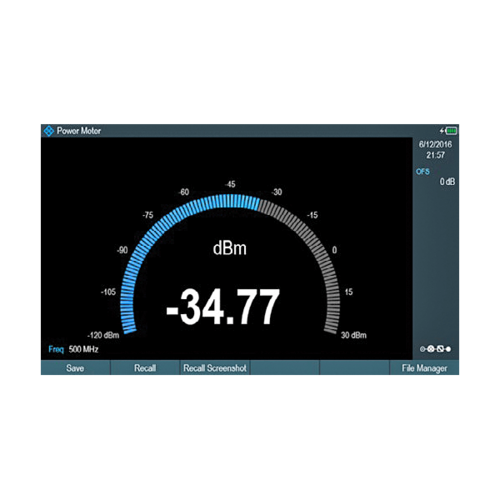Select the Freq label
The width and height of the screenshot is (500, 500).
(x=56, y=349)
